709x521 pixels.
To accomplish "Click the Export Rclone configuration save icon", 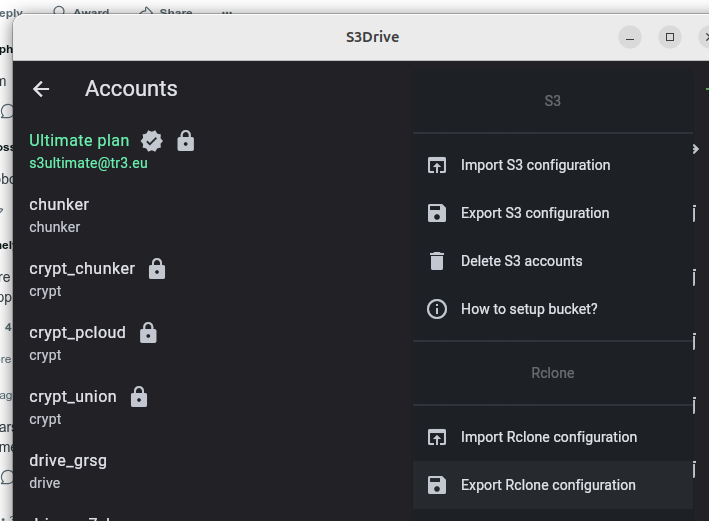I will pyautogui.click(x=437, y=485).
